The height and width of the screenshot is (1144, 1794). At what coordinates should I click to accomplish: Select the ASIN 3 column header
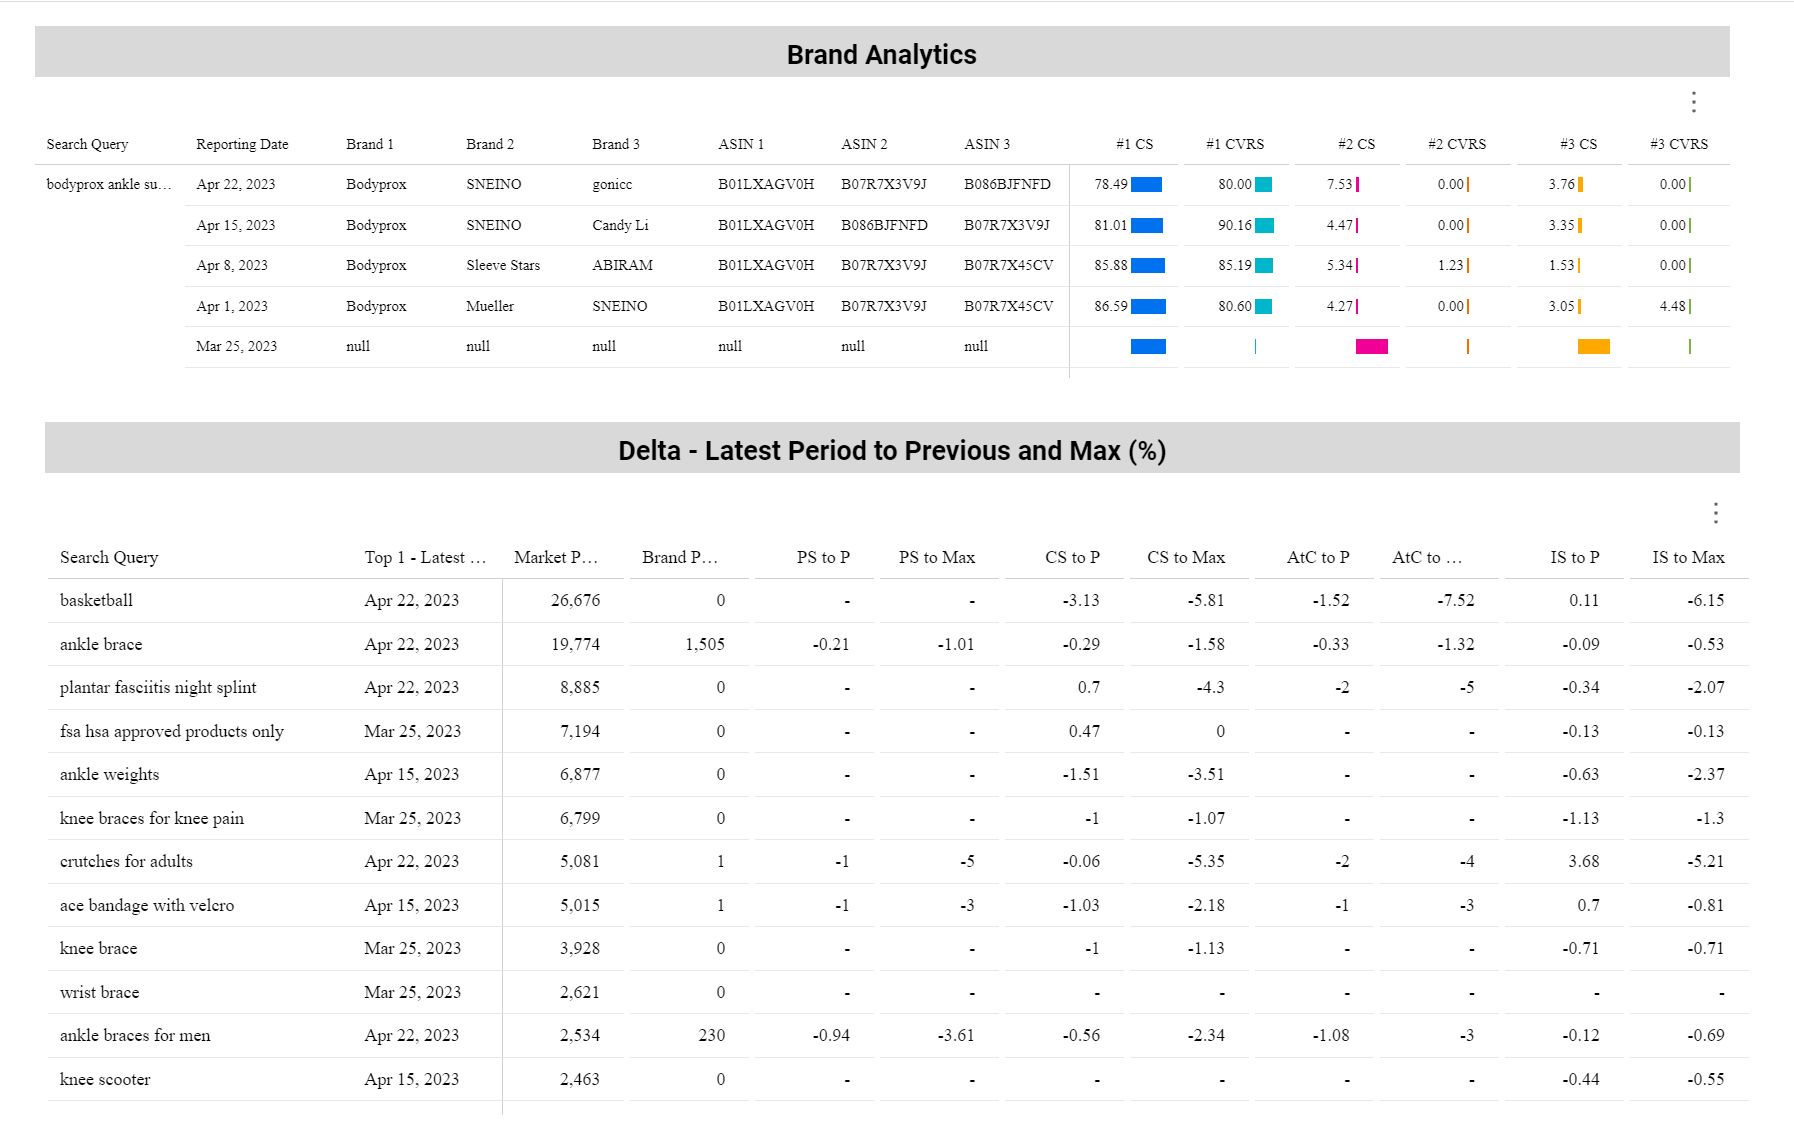987,144
